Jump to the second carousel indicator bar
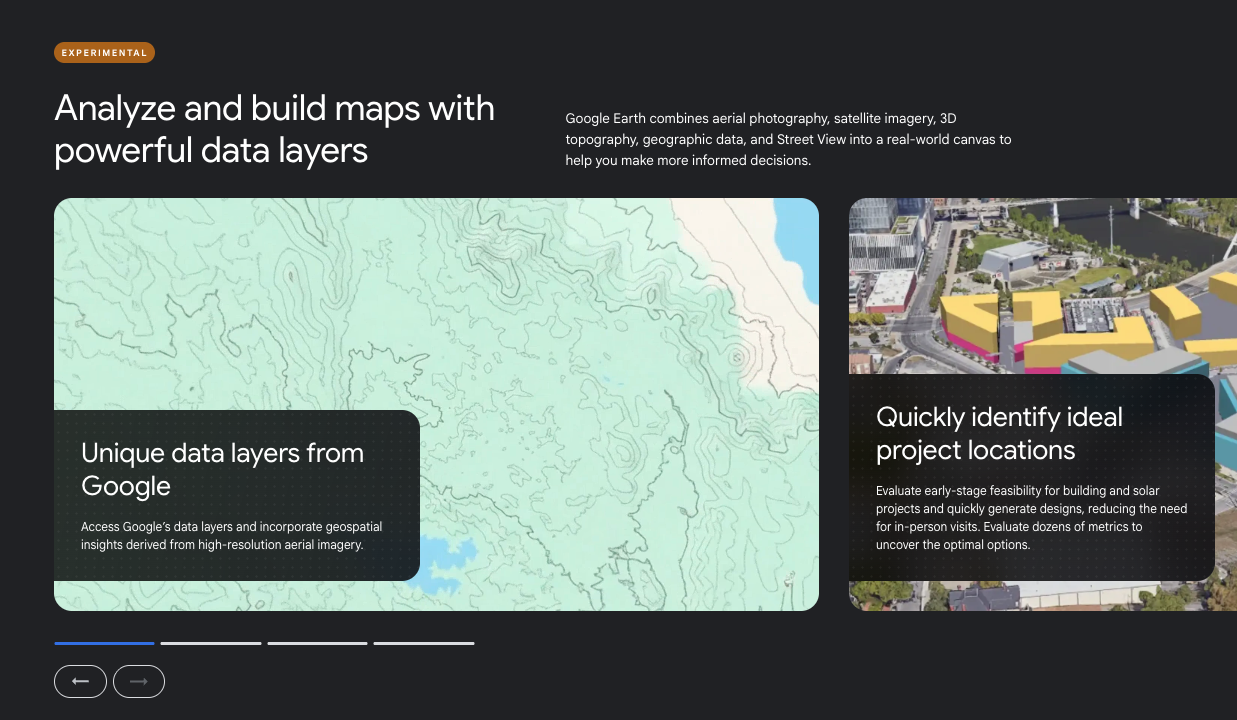This screenshot has height=720, width=1237. pos(211,643)
